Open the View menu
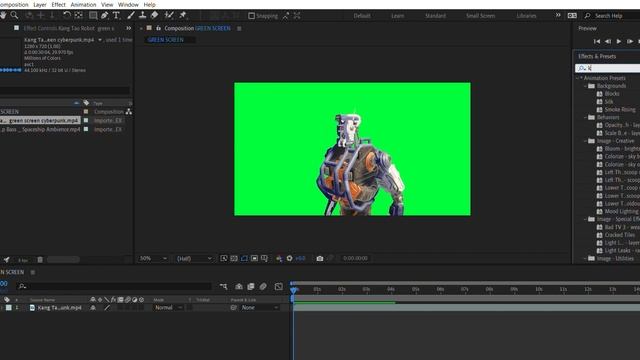 click(107, 4)
